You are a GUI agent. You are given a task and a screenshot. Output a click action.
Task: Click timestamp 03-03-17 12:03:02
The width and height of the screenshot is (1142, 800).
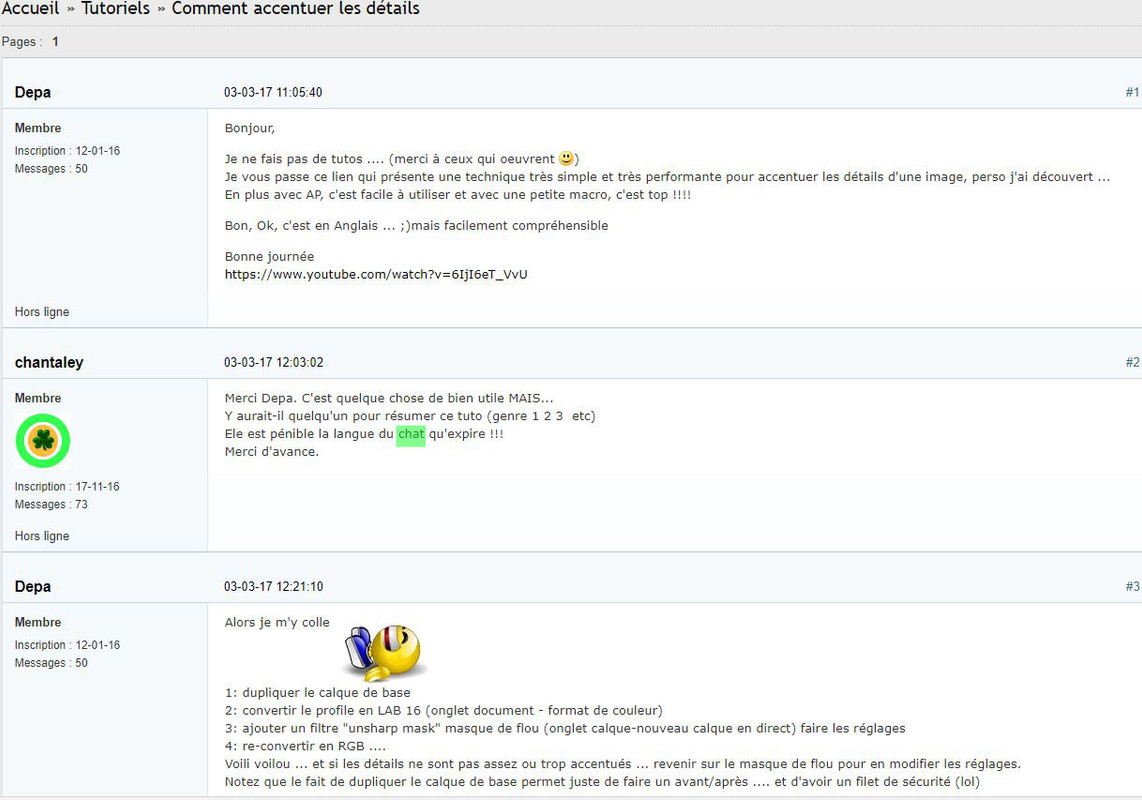(273, 362)
